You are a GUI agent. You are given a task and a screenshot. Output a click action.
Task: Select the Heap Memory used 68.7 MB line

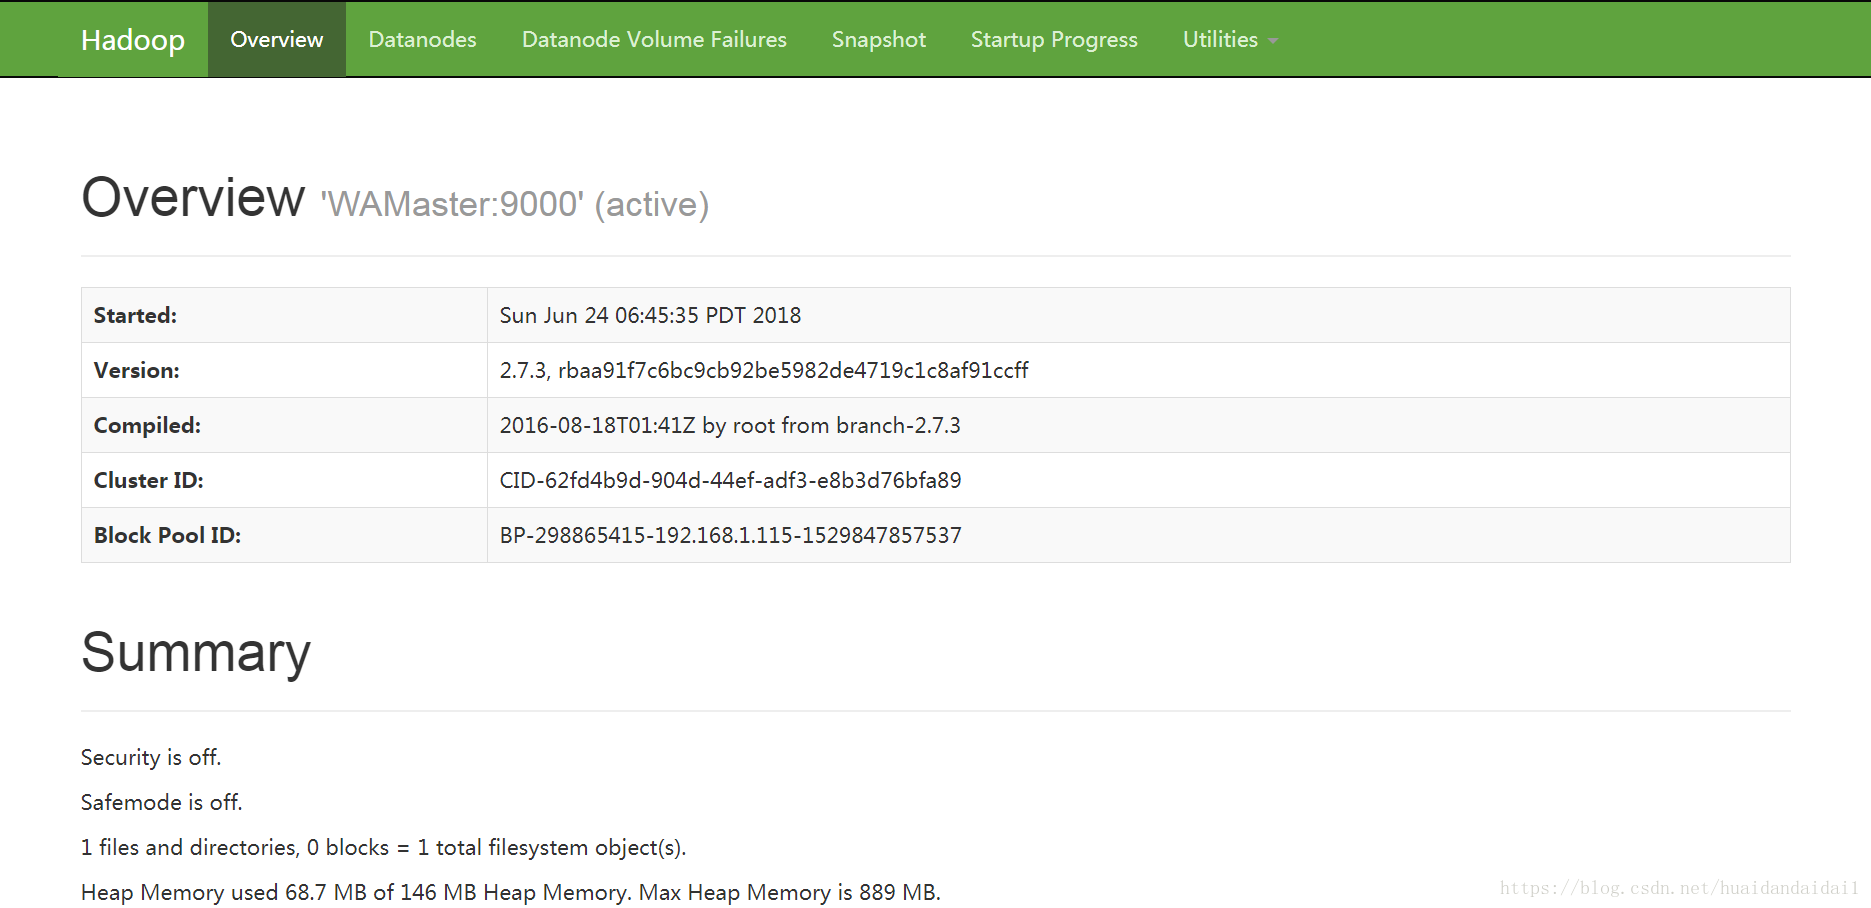tap(511, 892)
